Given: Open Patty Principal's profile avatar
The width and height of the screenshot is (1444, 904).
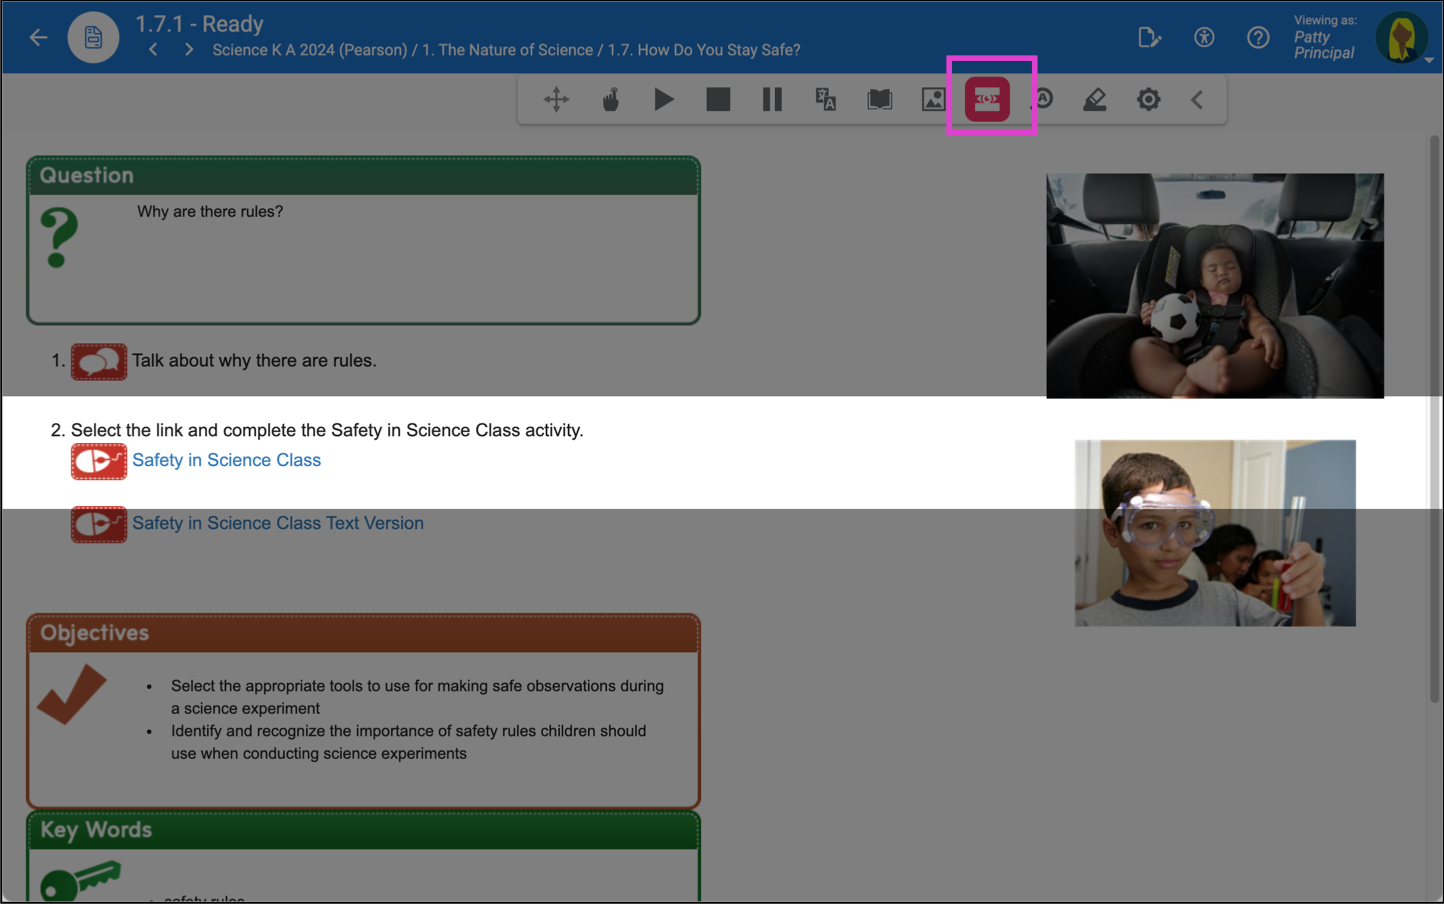Looking at the screenshot, I should click(1401, 38).
